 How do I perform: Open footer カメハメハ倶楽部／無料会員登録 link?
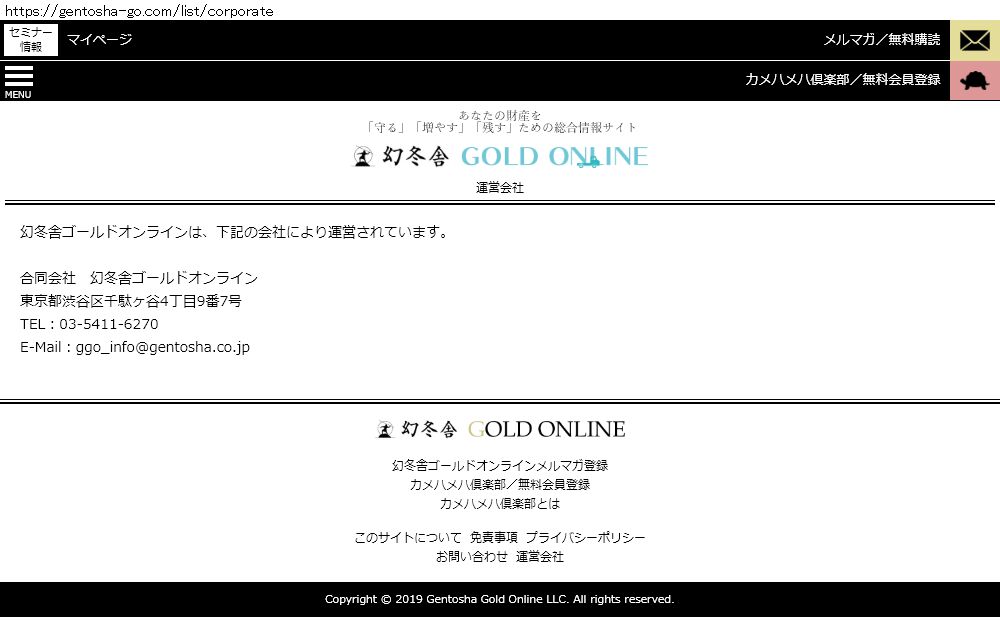(500, 485)
